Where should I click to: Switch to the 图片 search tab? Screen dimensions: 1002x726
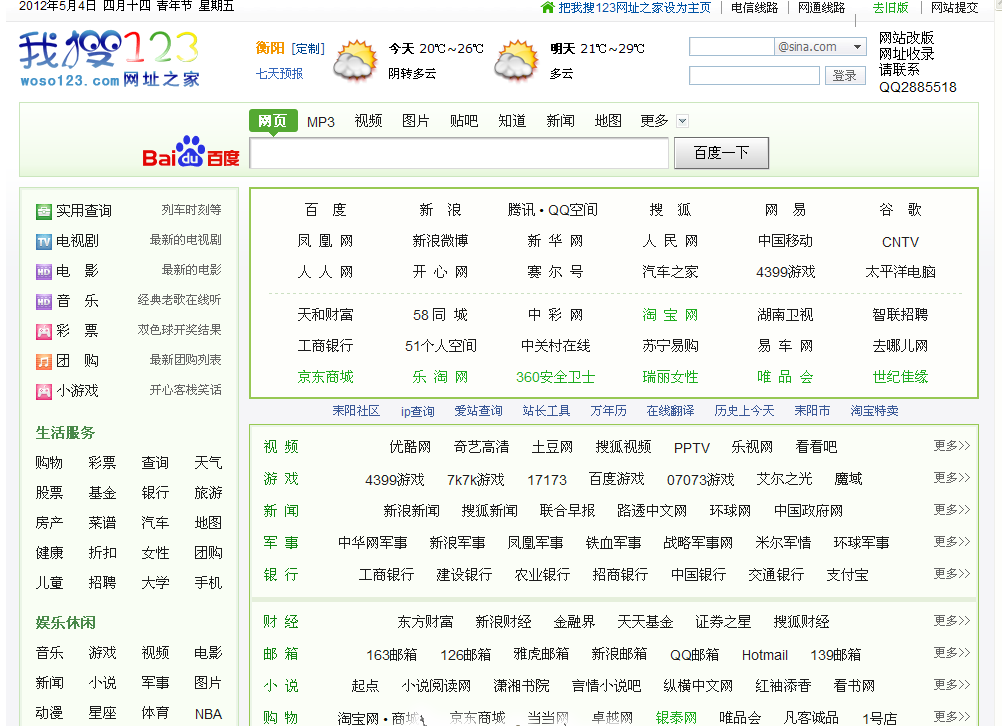coord(415,121)
